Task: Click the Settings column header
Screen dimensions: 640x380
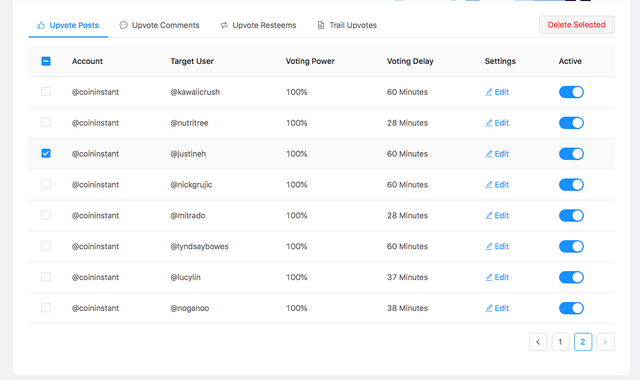Action: point(500,61)
